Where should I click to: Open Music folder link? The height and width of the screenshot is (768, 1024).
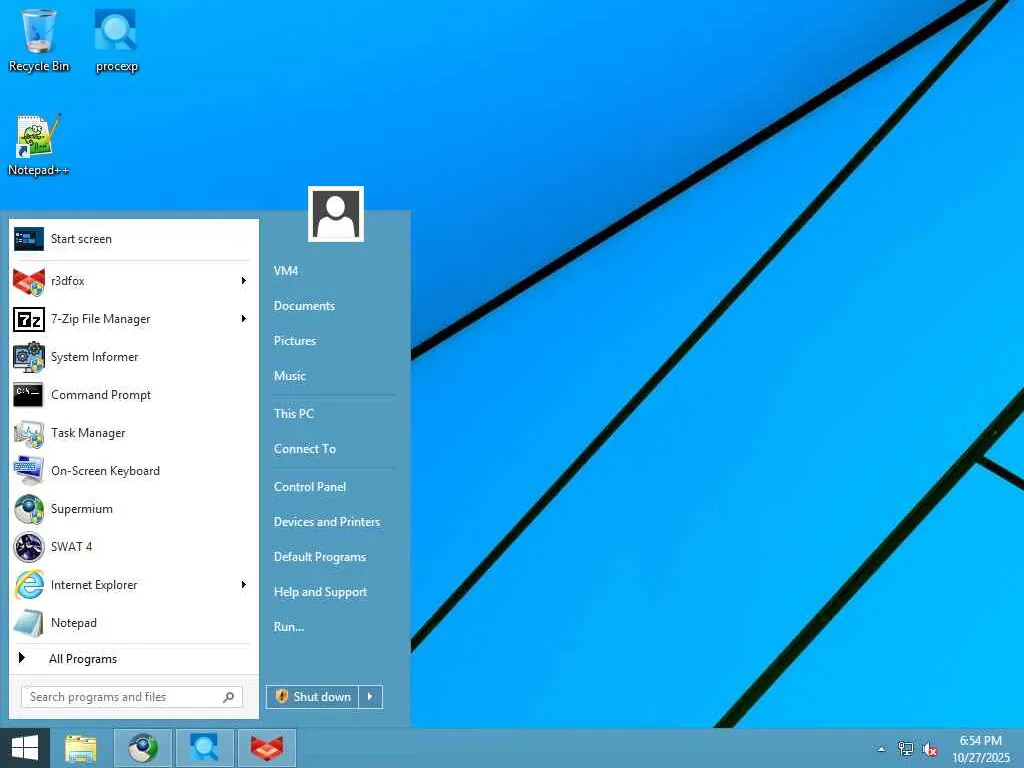[290, 376]
